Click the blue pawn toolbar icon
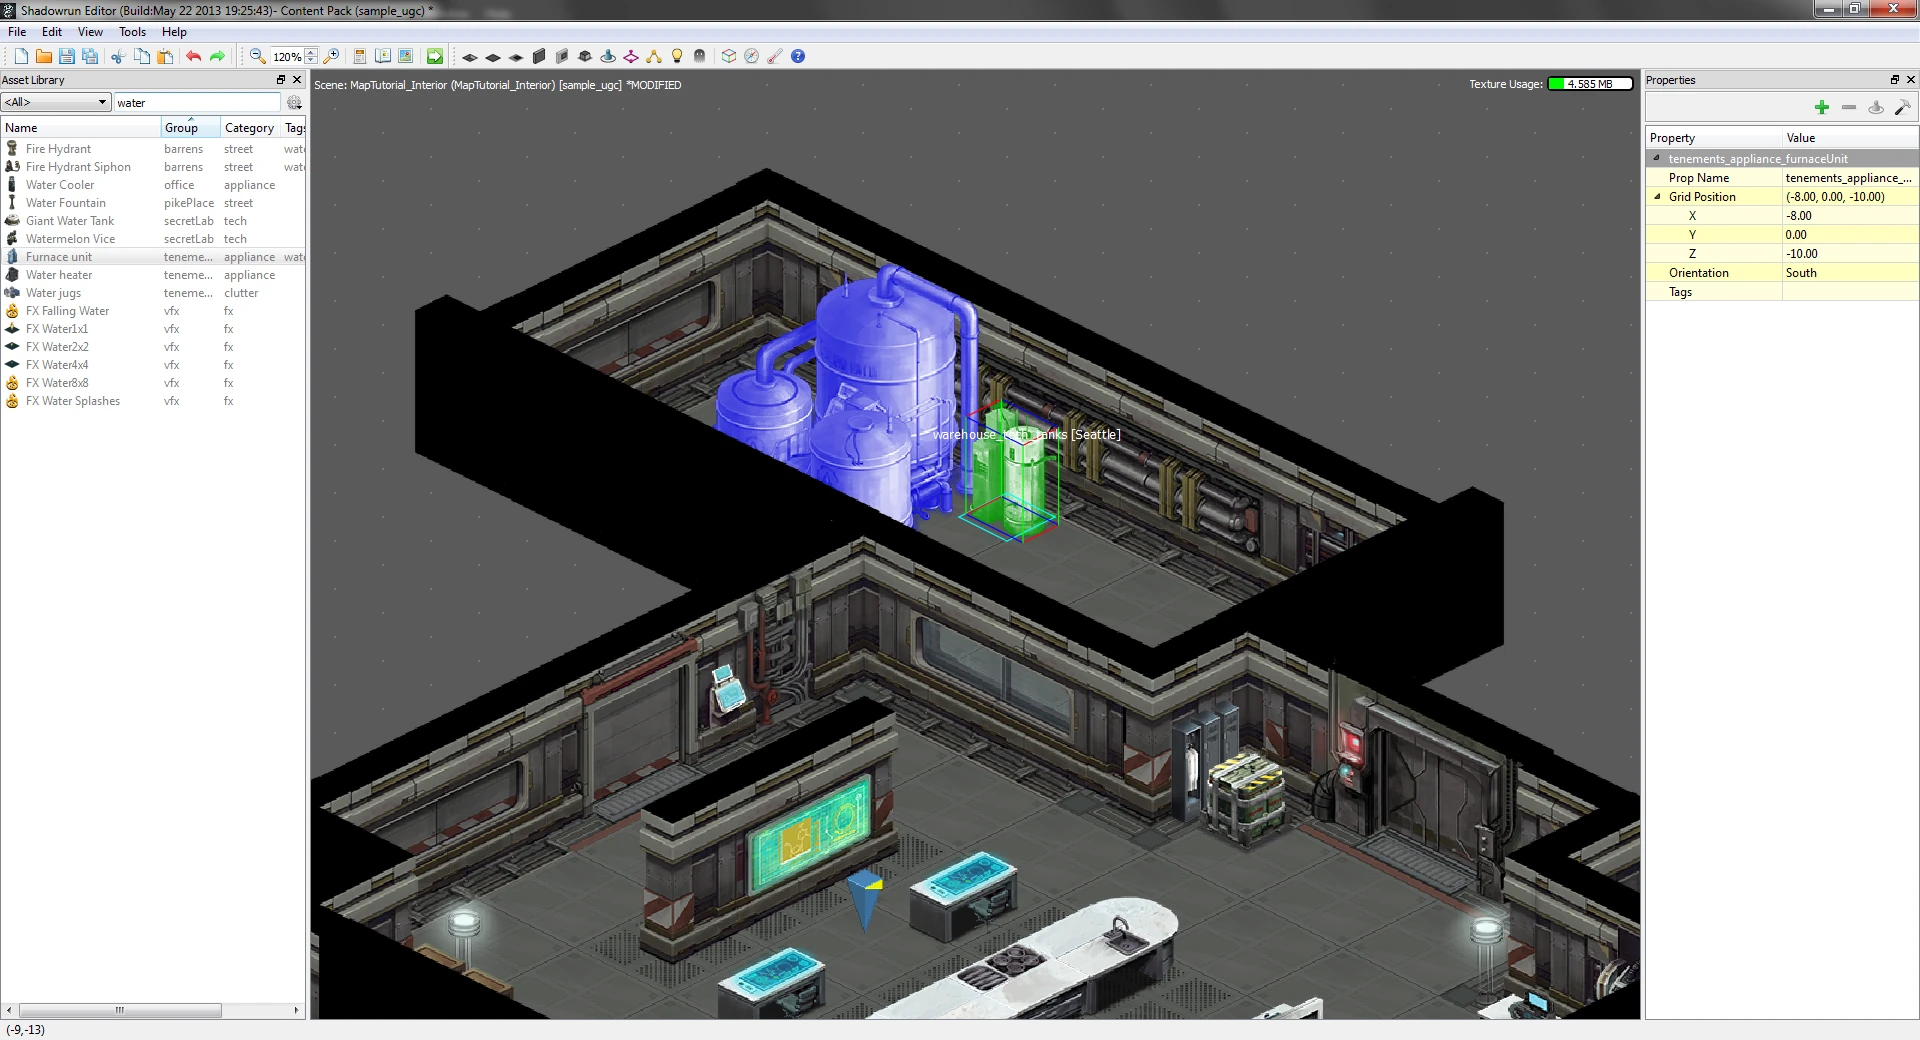 608,57
